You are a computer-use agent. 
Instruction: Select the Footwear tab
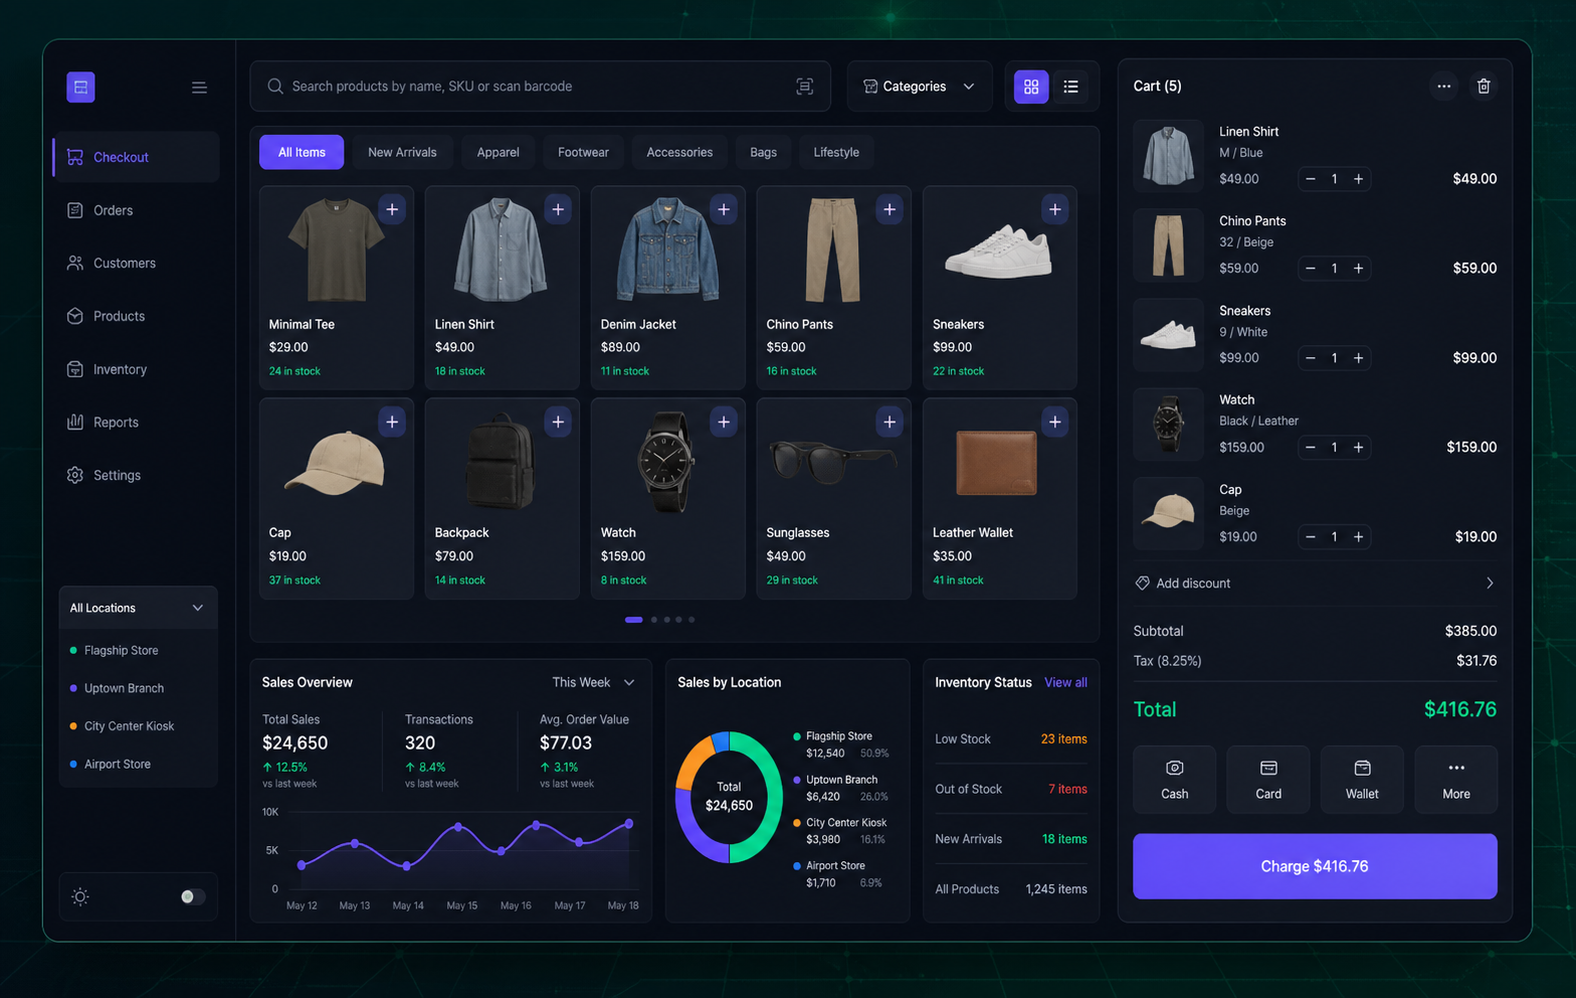coord(583,152)
